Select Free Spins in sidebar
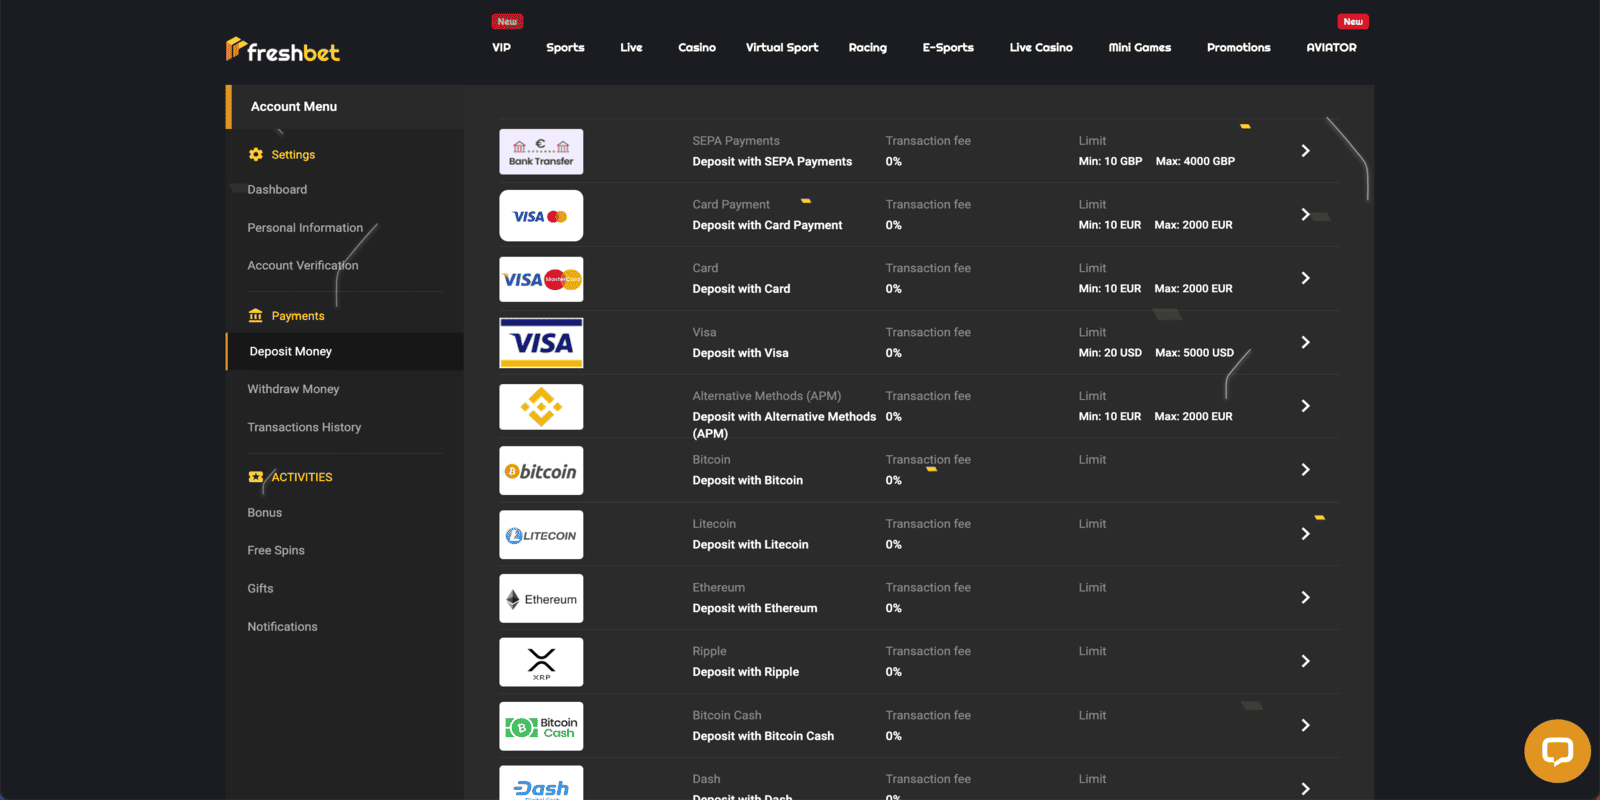1600x800 pixels. tap(276, 550)
